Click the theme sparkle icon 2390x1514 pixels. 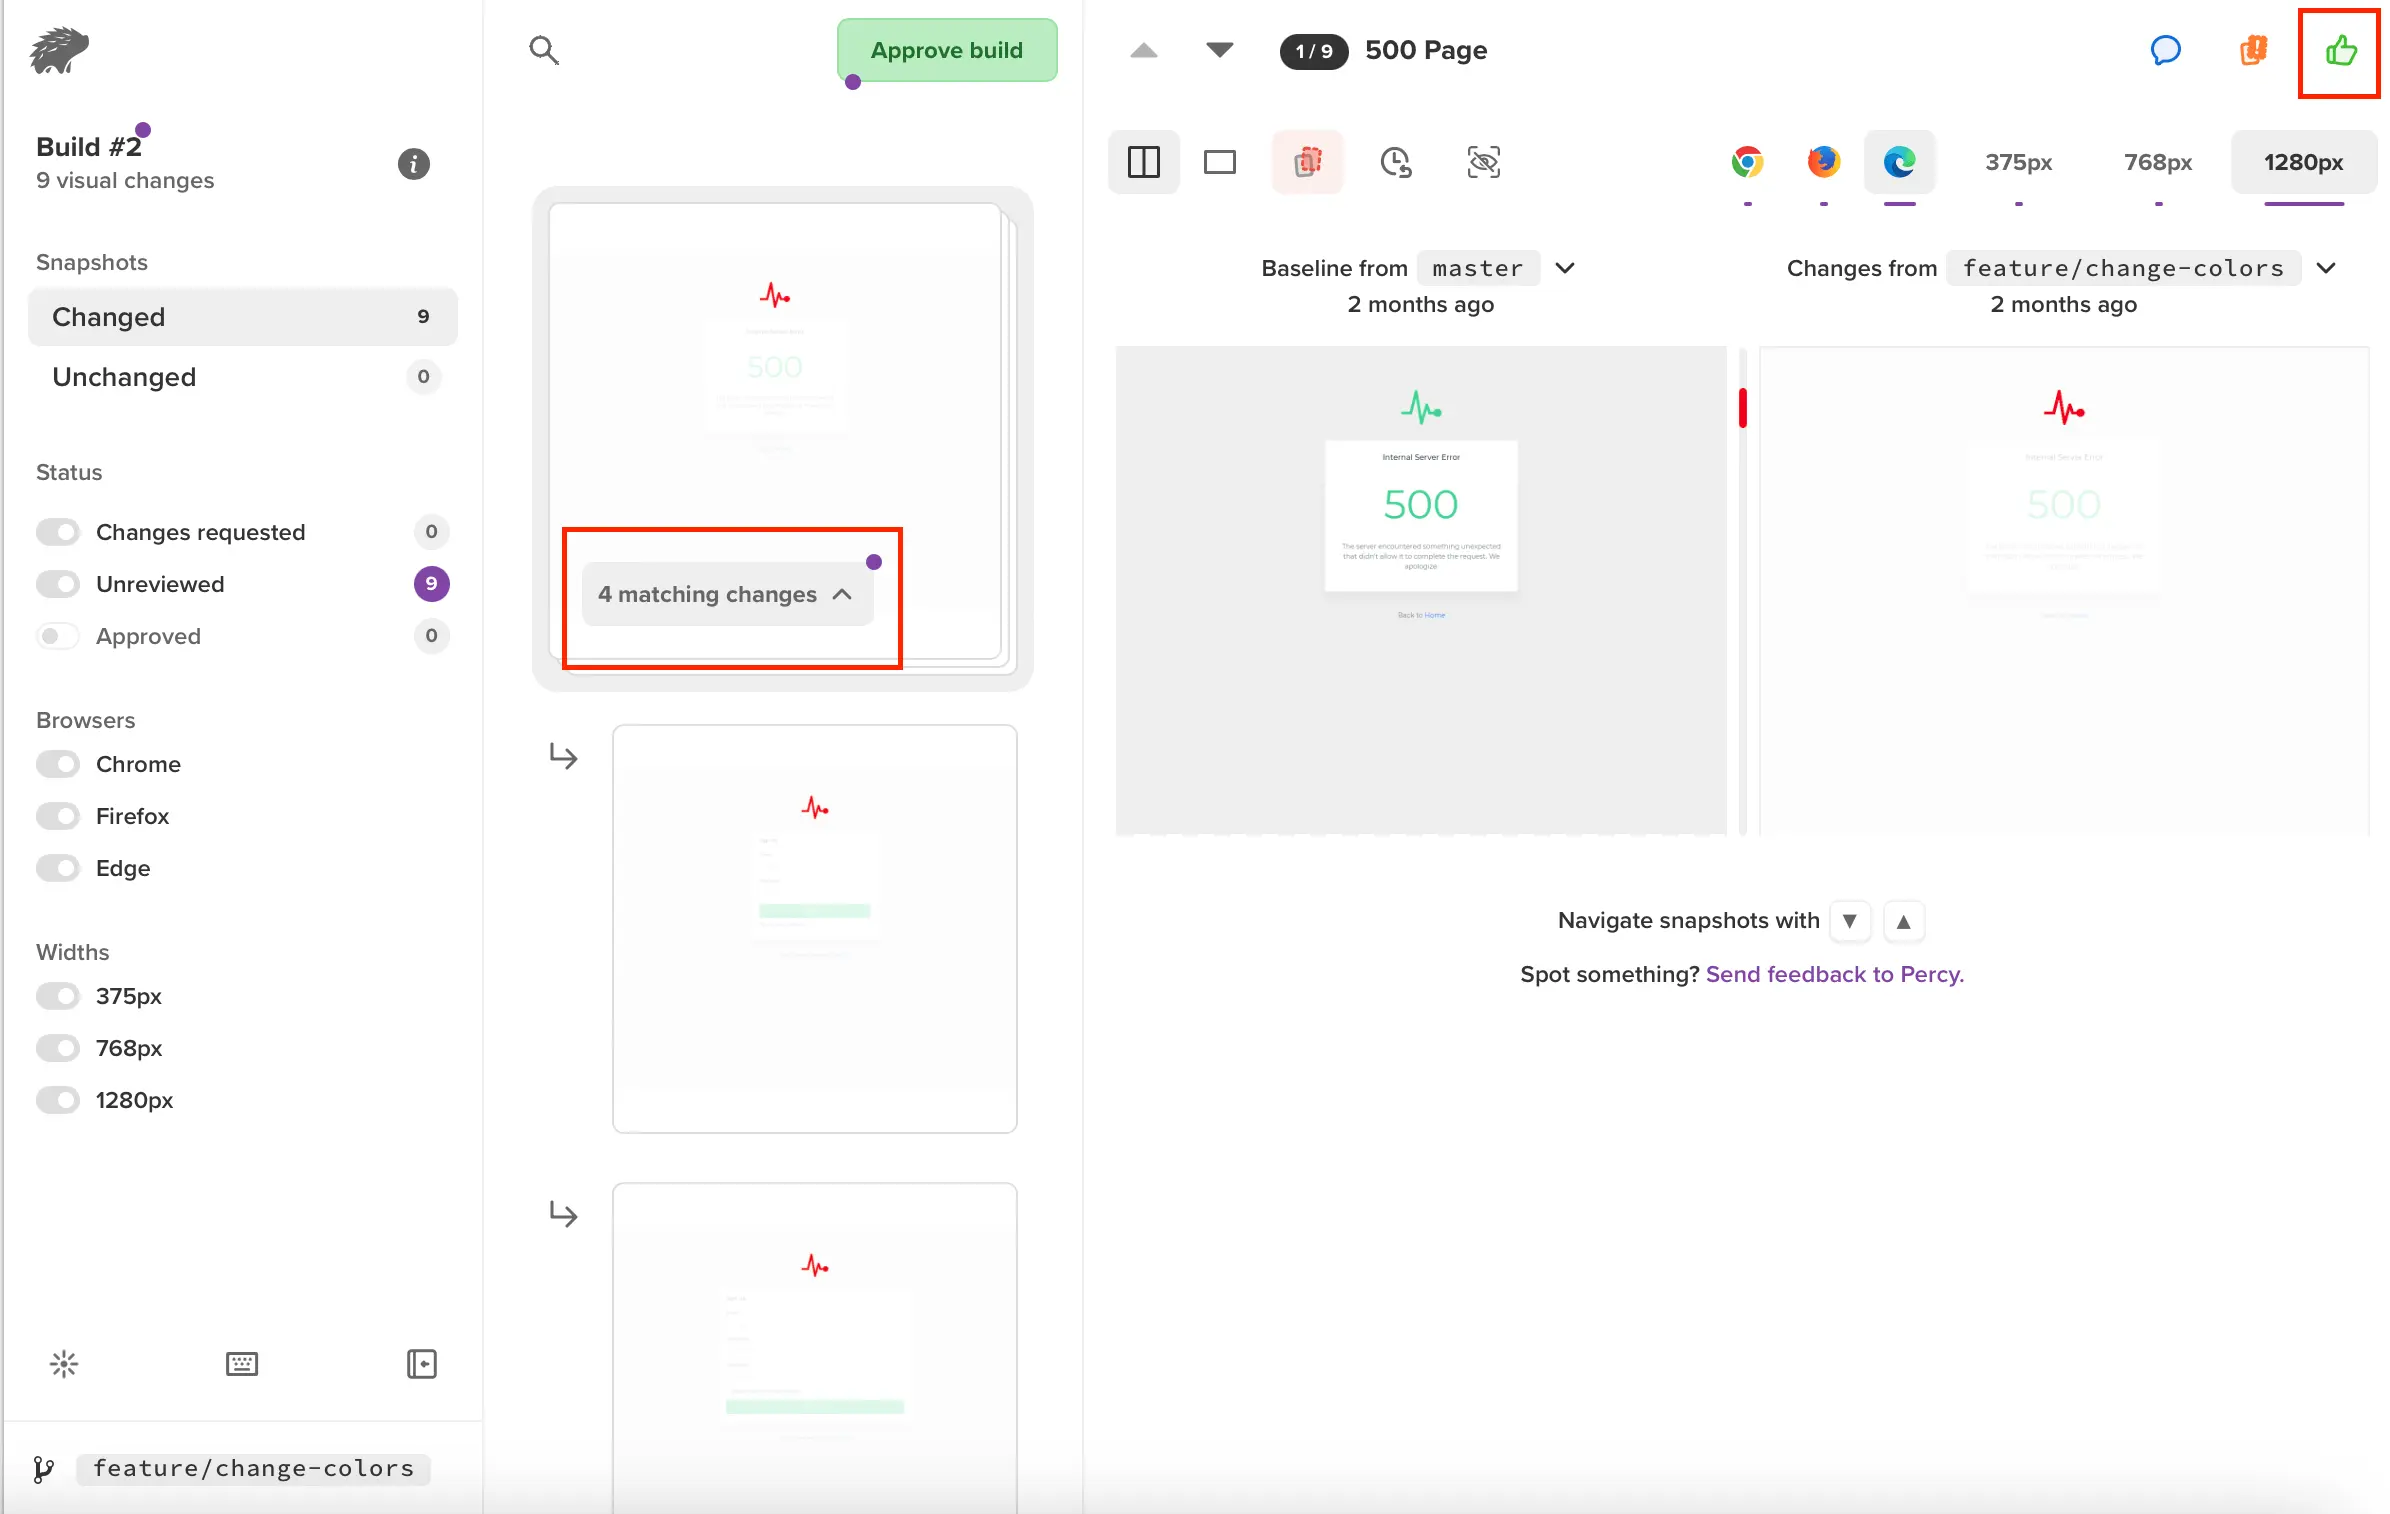pos(64,1364)
